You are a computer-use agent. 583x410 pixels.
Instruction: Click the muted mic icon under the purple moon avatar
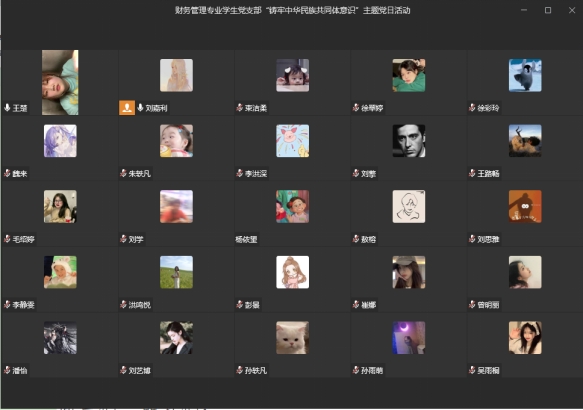(x=356, y=370)
